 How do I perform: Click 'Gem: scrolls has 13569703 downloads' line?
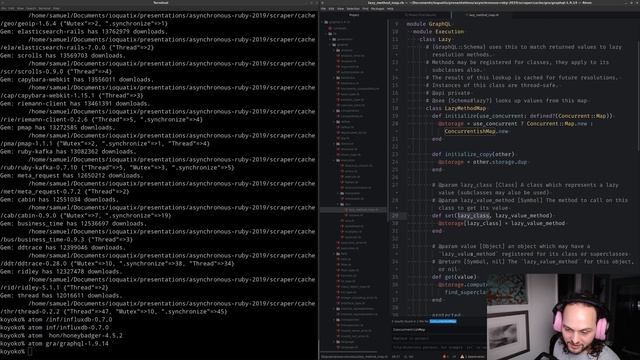pyautogui.click(x=62, y=55)
